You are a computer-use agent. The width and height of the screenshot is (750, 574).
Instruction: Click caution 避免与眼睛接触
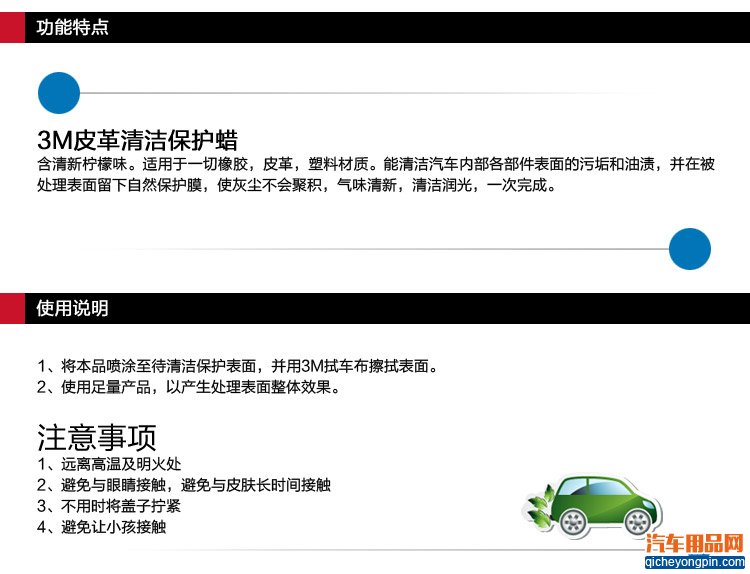coord(184,485)
